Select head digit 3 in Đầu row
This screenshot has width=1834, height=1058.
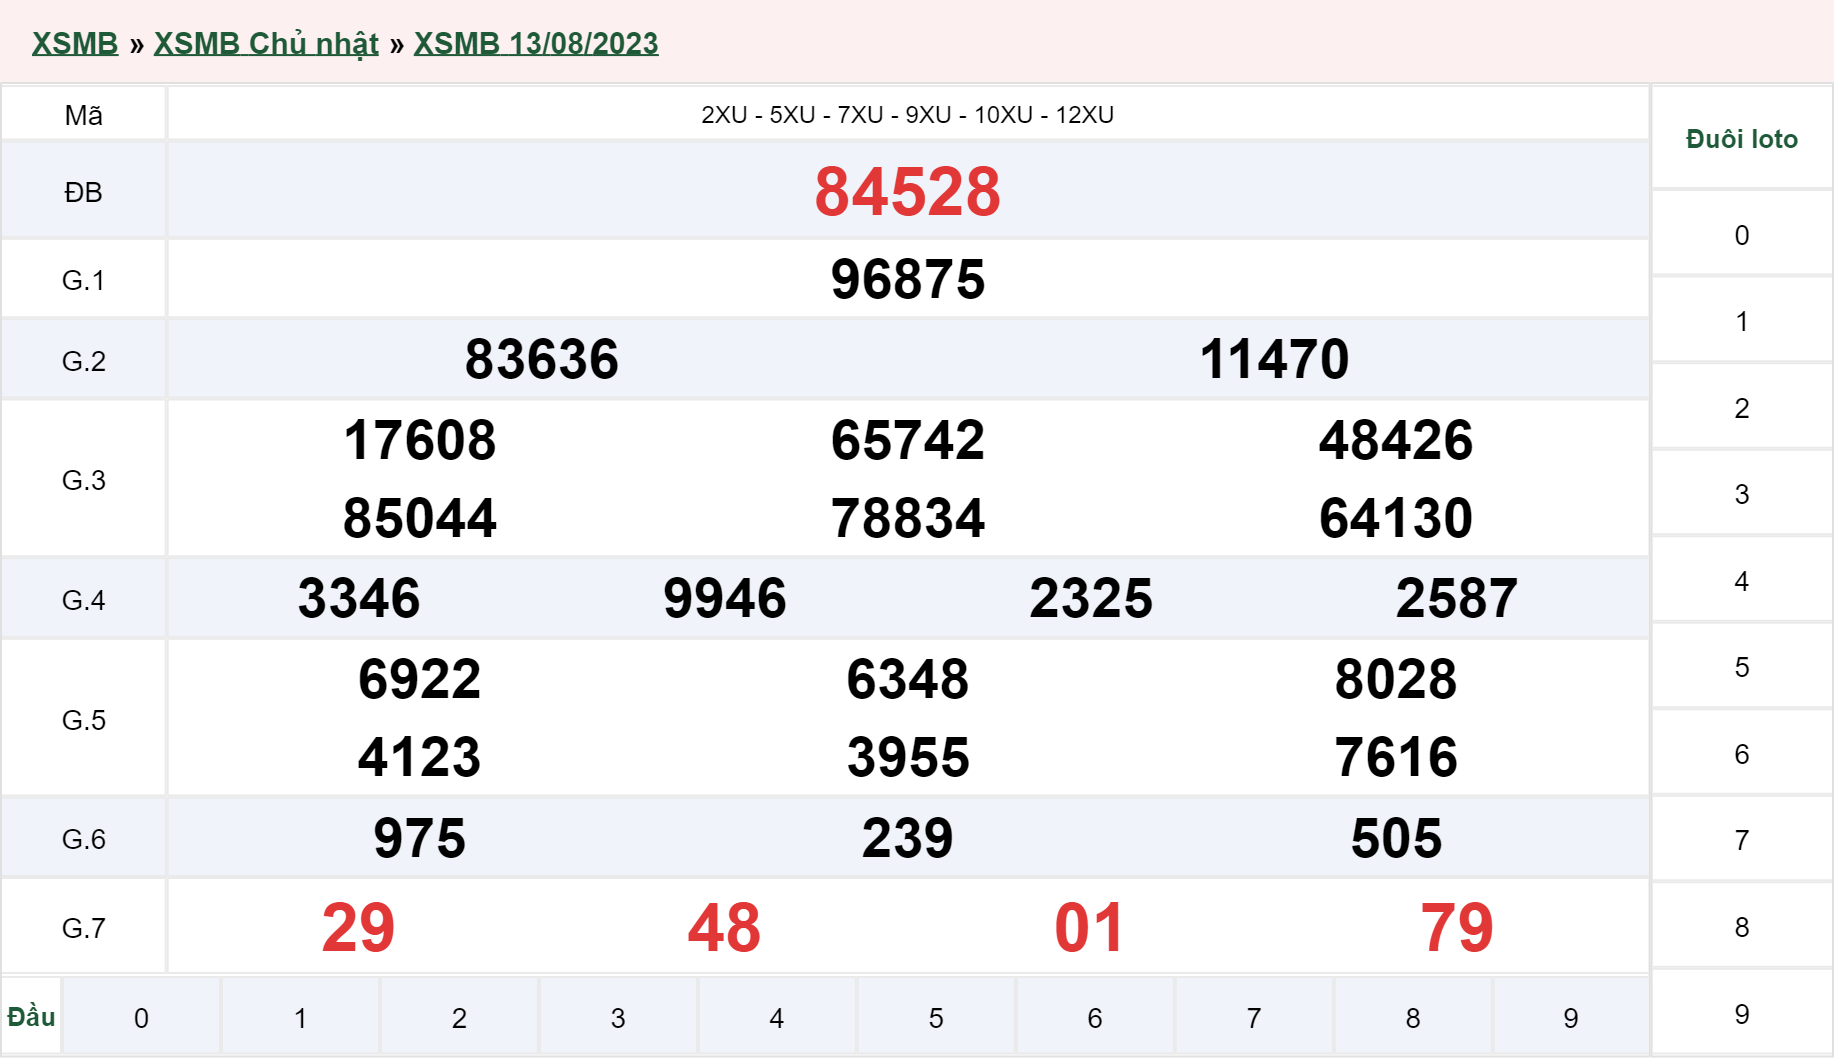(x=618, y=1017)
